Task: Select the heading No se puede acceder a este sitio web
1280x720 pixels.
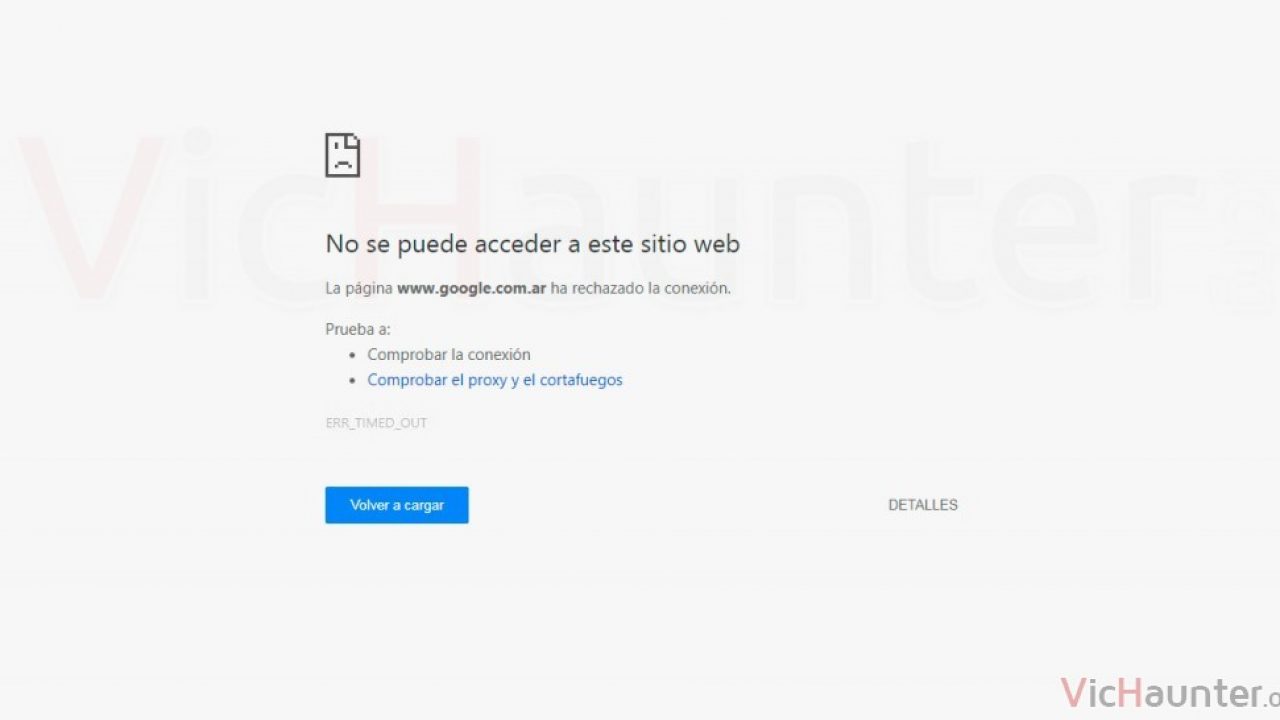Action: [533, 243]
